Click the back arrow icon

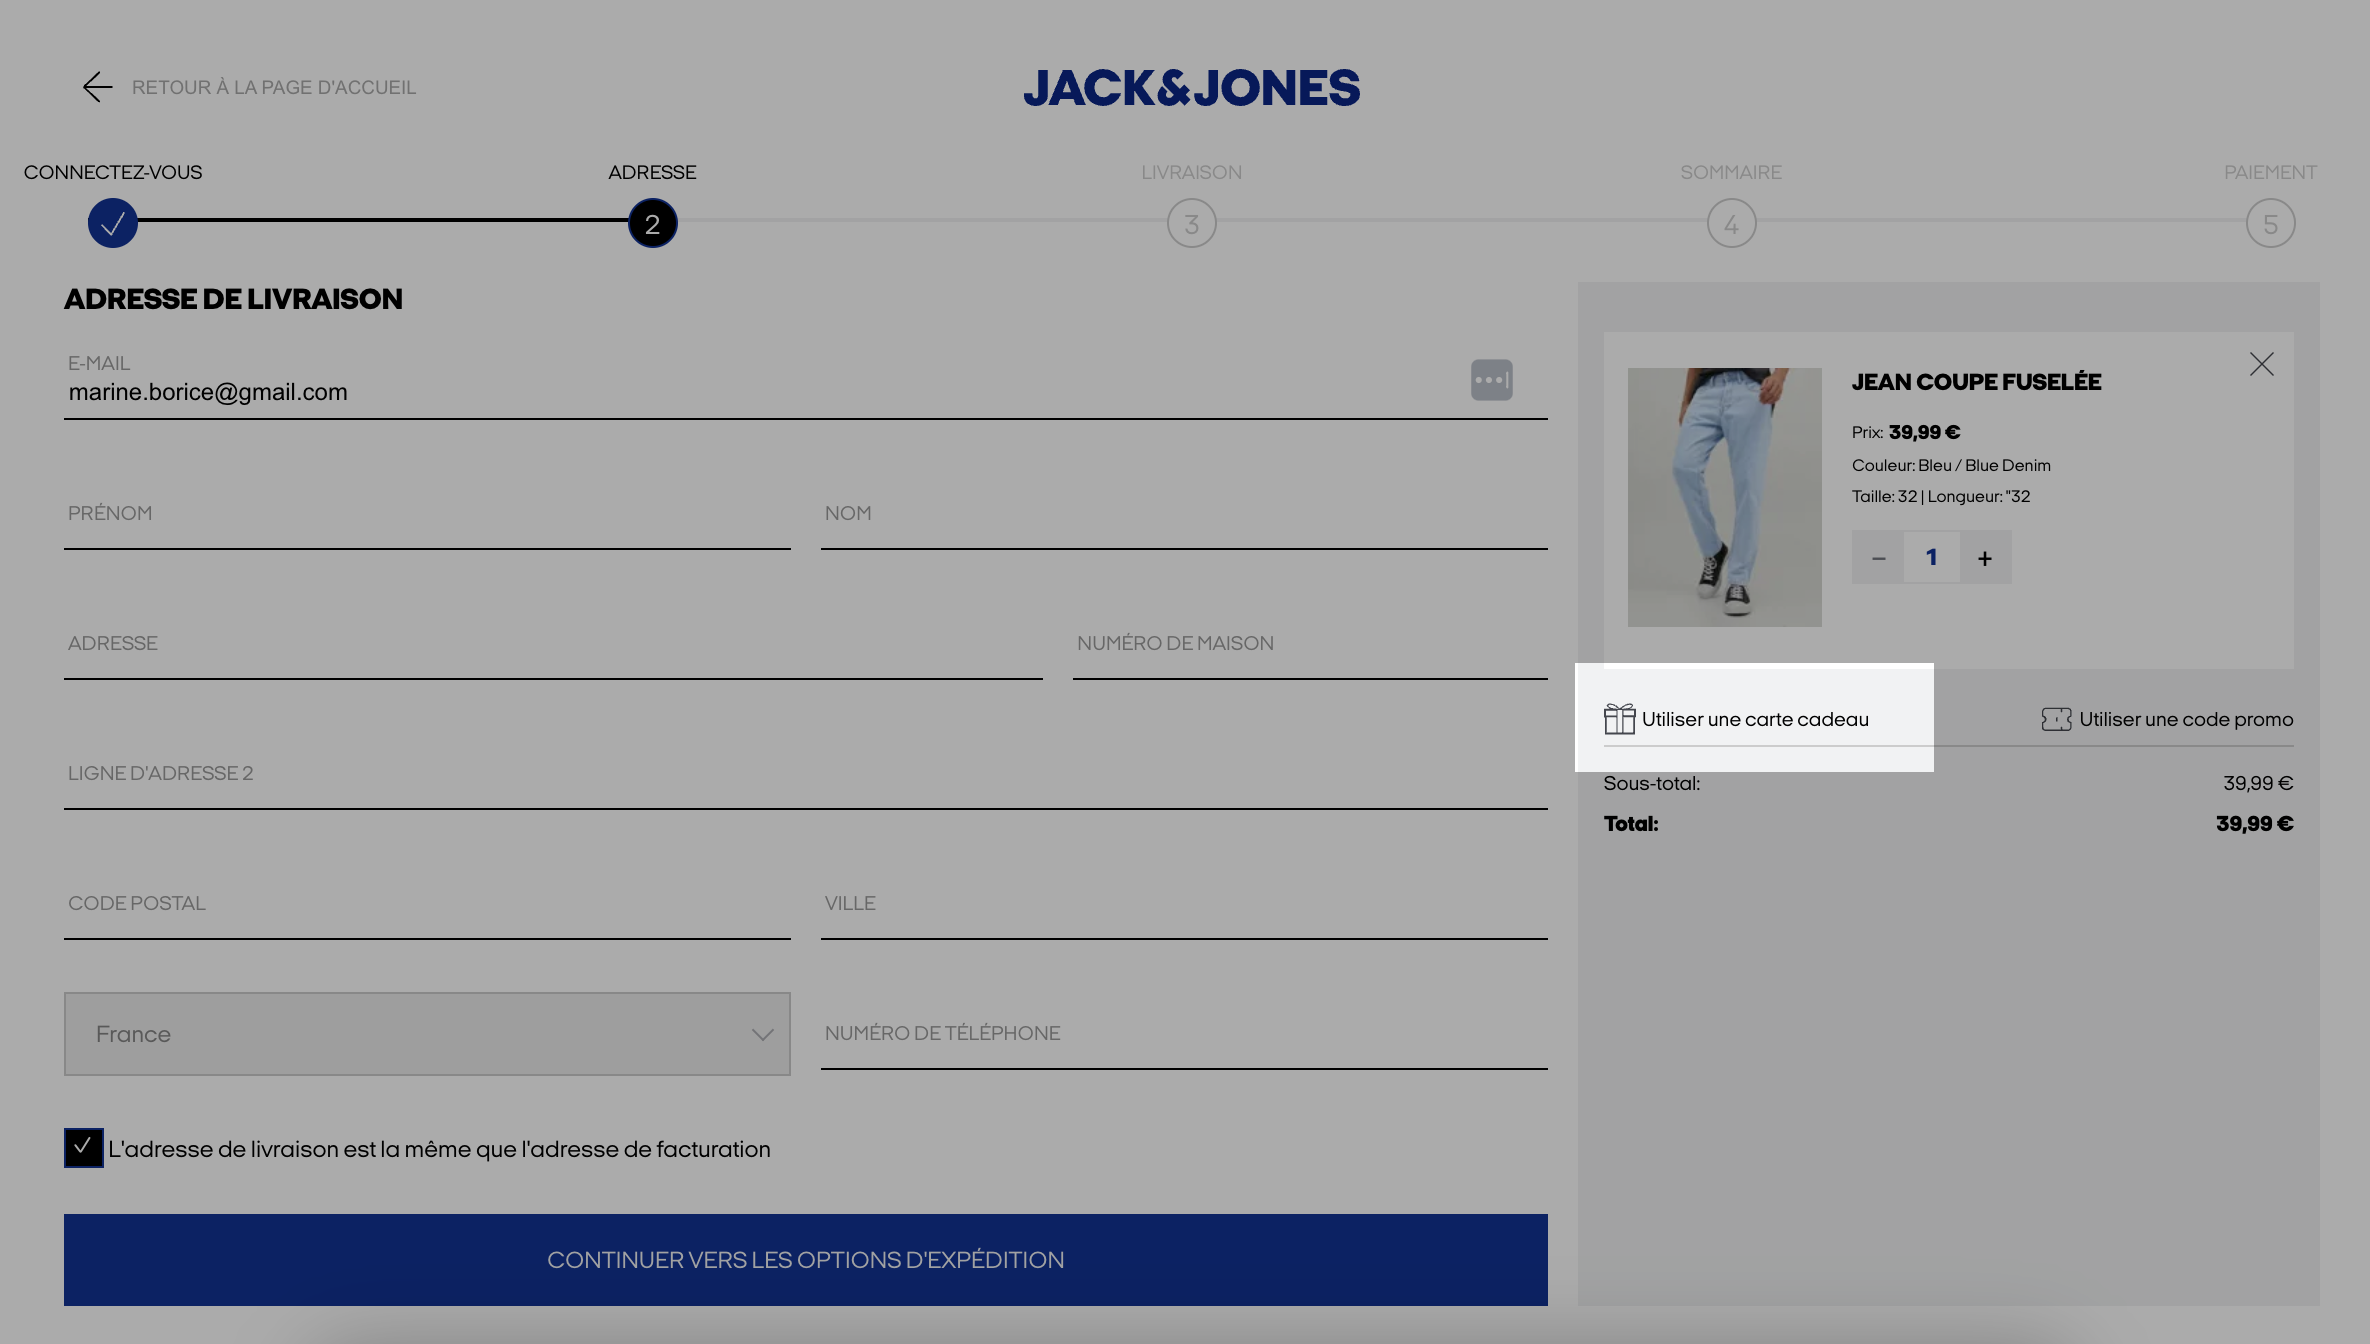pyautogui.click(x=97, y=87)
